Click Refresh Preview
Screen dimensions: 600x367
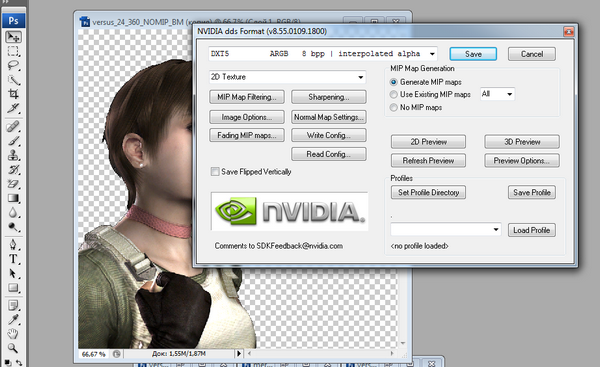pyautogui.click(x=428, y=161)
